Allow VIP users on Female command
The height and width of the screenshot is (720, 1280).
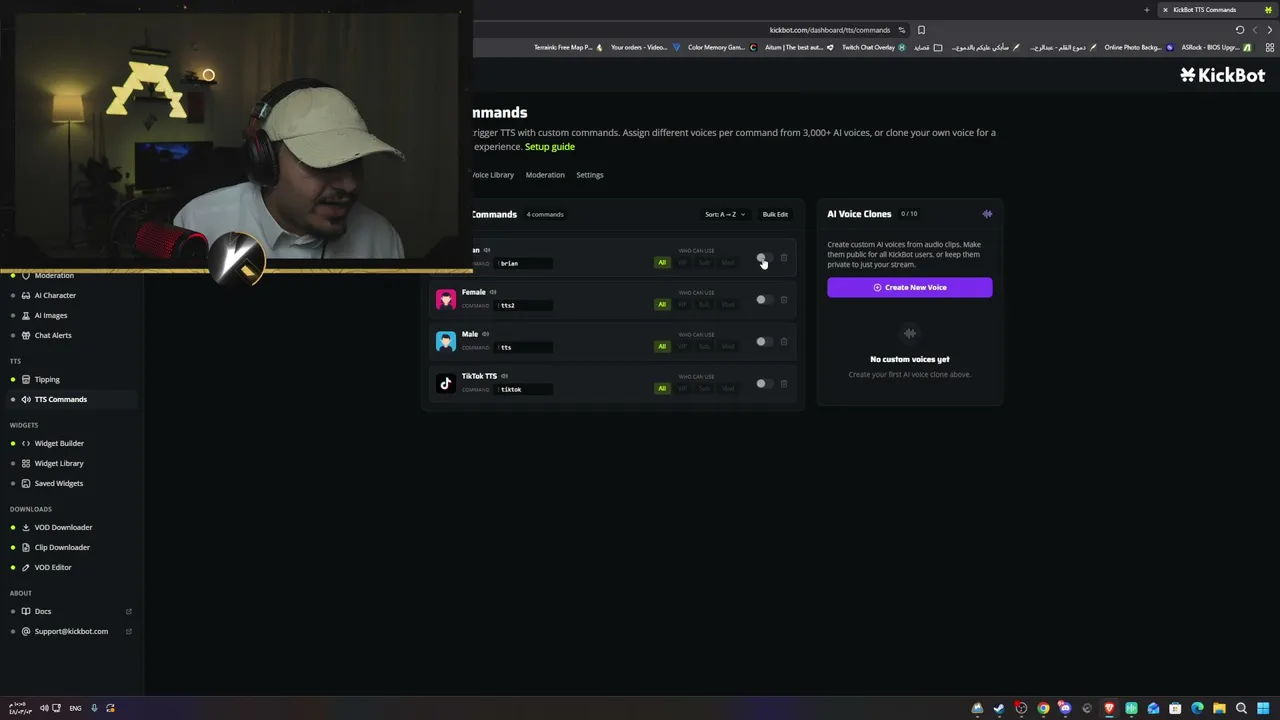click(683, 304)
